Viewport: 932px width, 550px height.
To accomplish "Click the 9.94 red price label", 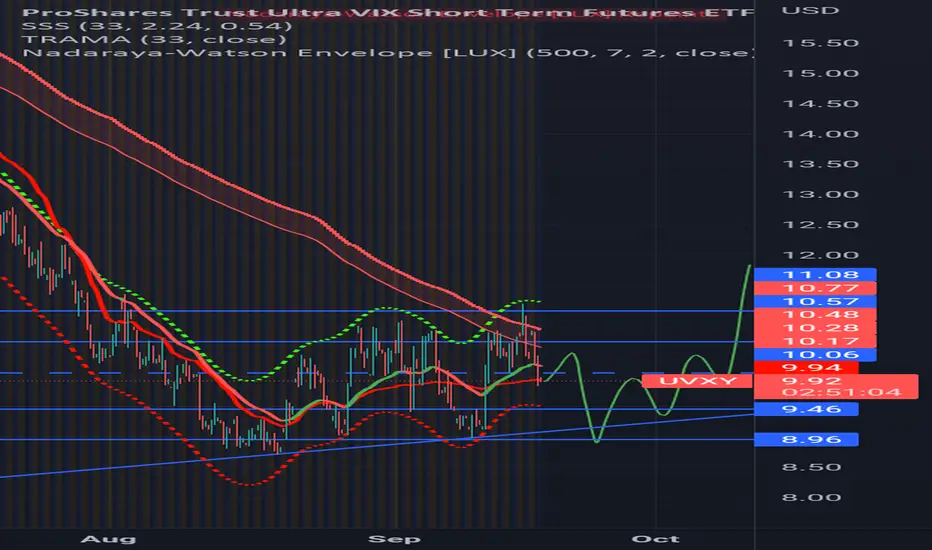I will 806,368.
